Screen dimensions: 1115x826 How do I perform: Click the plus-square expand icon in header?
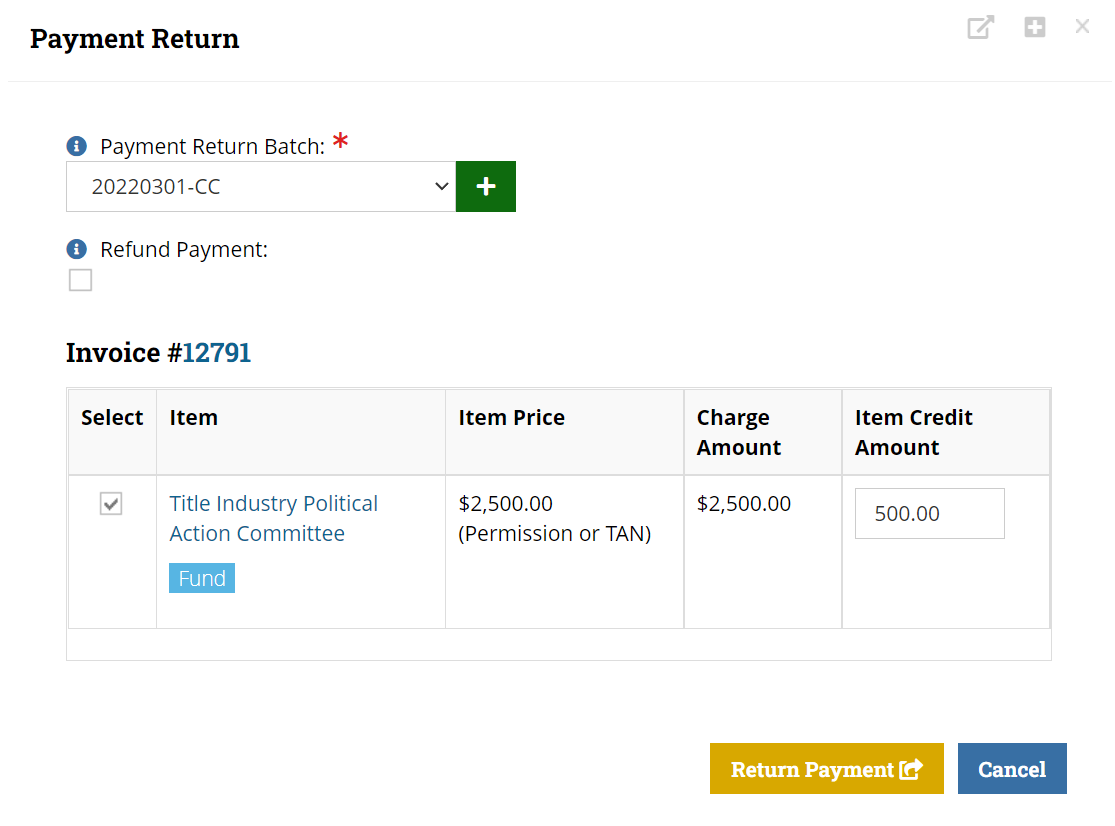point(1035,27)
